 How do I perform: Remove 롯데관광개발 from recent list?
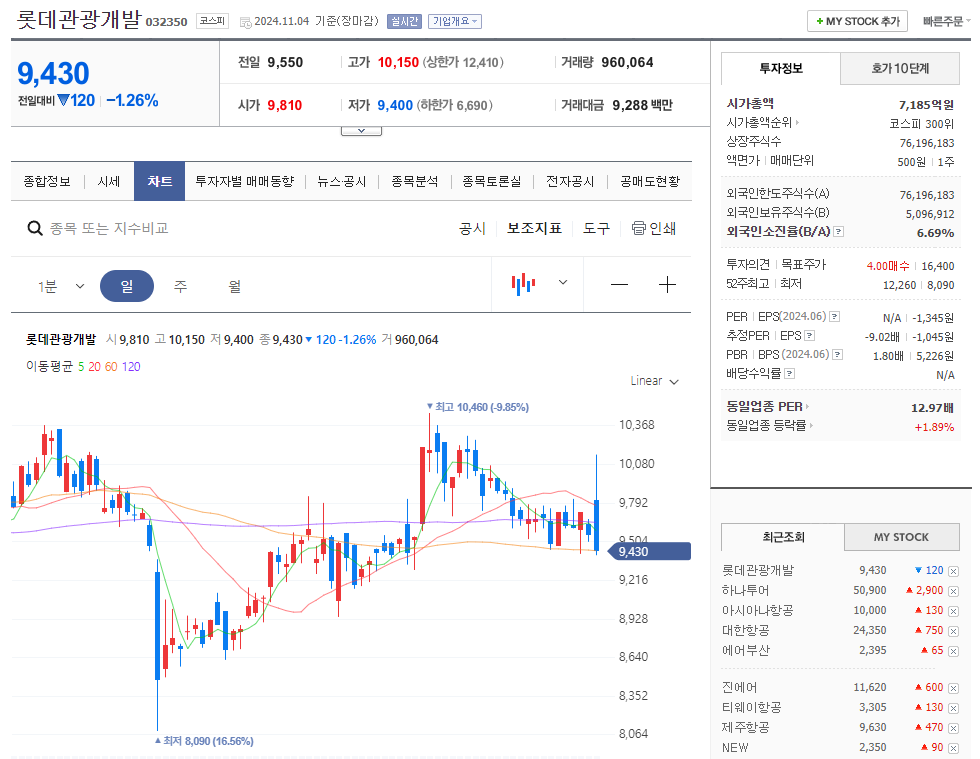coord(953,571)
